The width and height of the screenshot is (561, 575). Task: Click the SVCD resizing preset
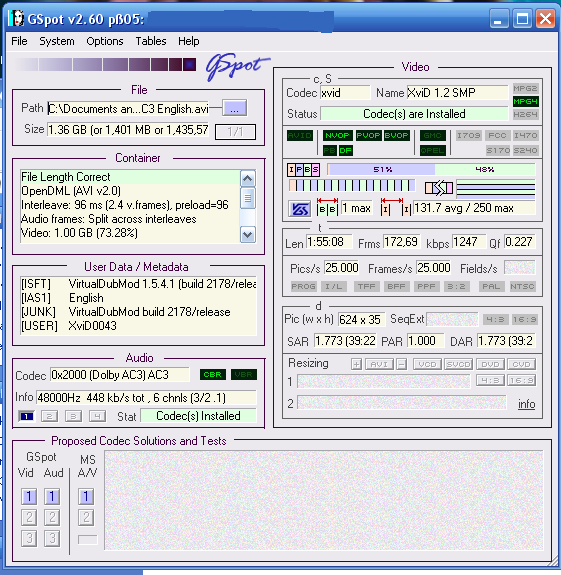(458, 364)
